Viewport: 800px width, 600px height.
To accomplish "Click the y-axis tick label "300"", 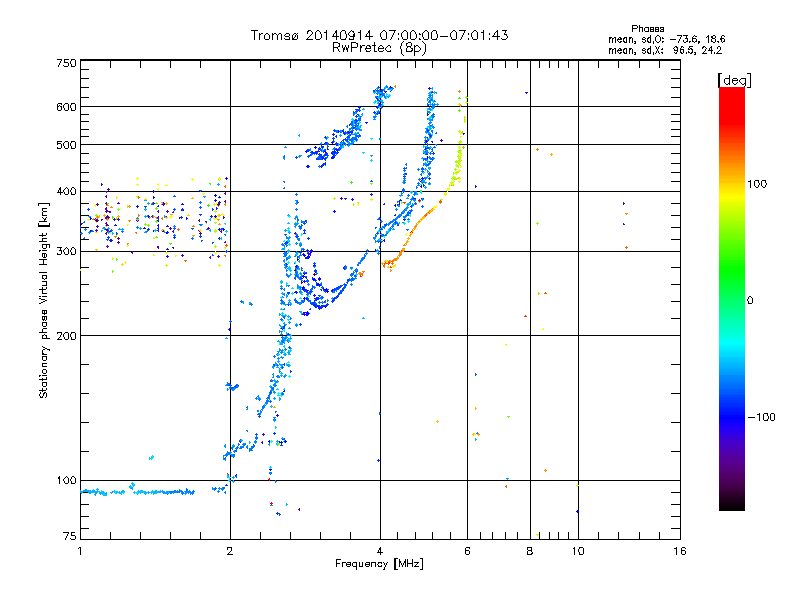I will click(x=66, y=252).
